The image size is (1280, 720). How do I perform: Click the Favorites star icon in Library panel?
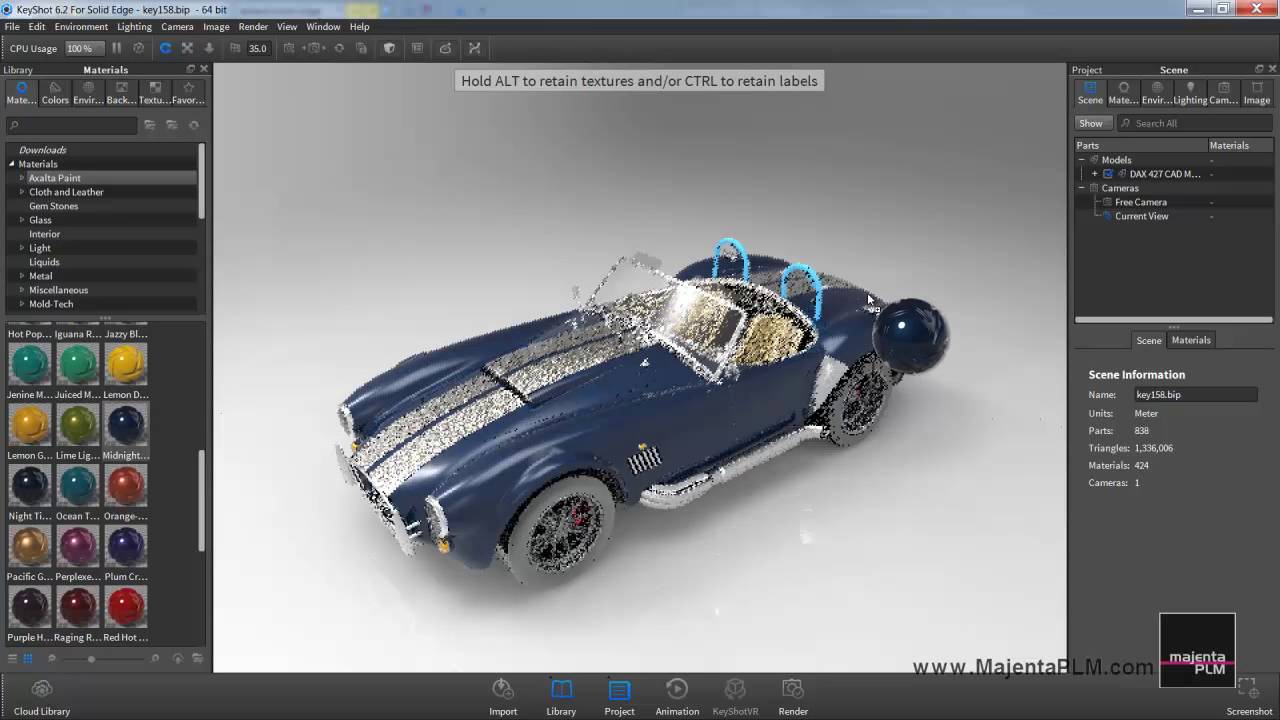click(x=187, y=92)
